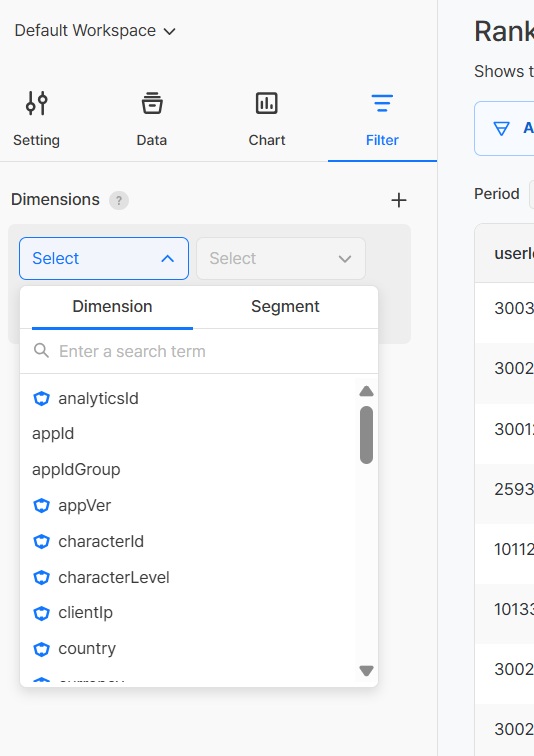Switch to the Dimension tab
534x756 pixels.
112,307
